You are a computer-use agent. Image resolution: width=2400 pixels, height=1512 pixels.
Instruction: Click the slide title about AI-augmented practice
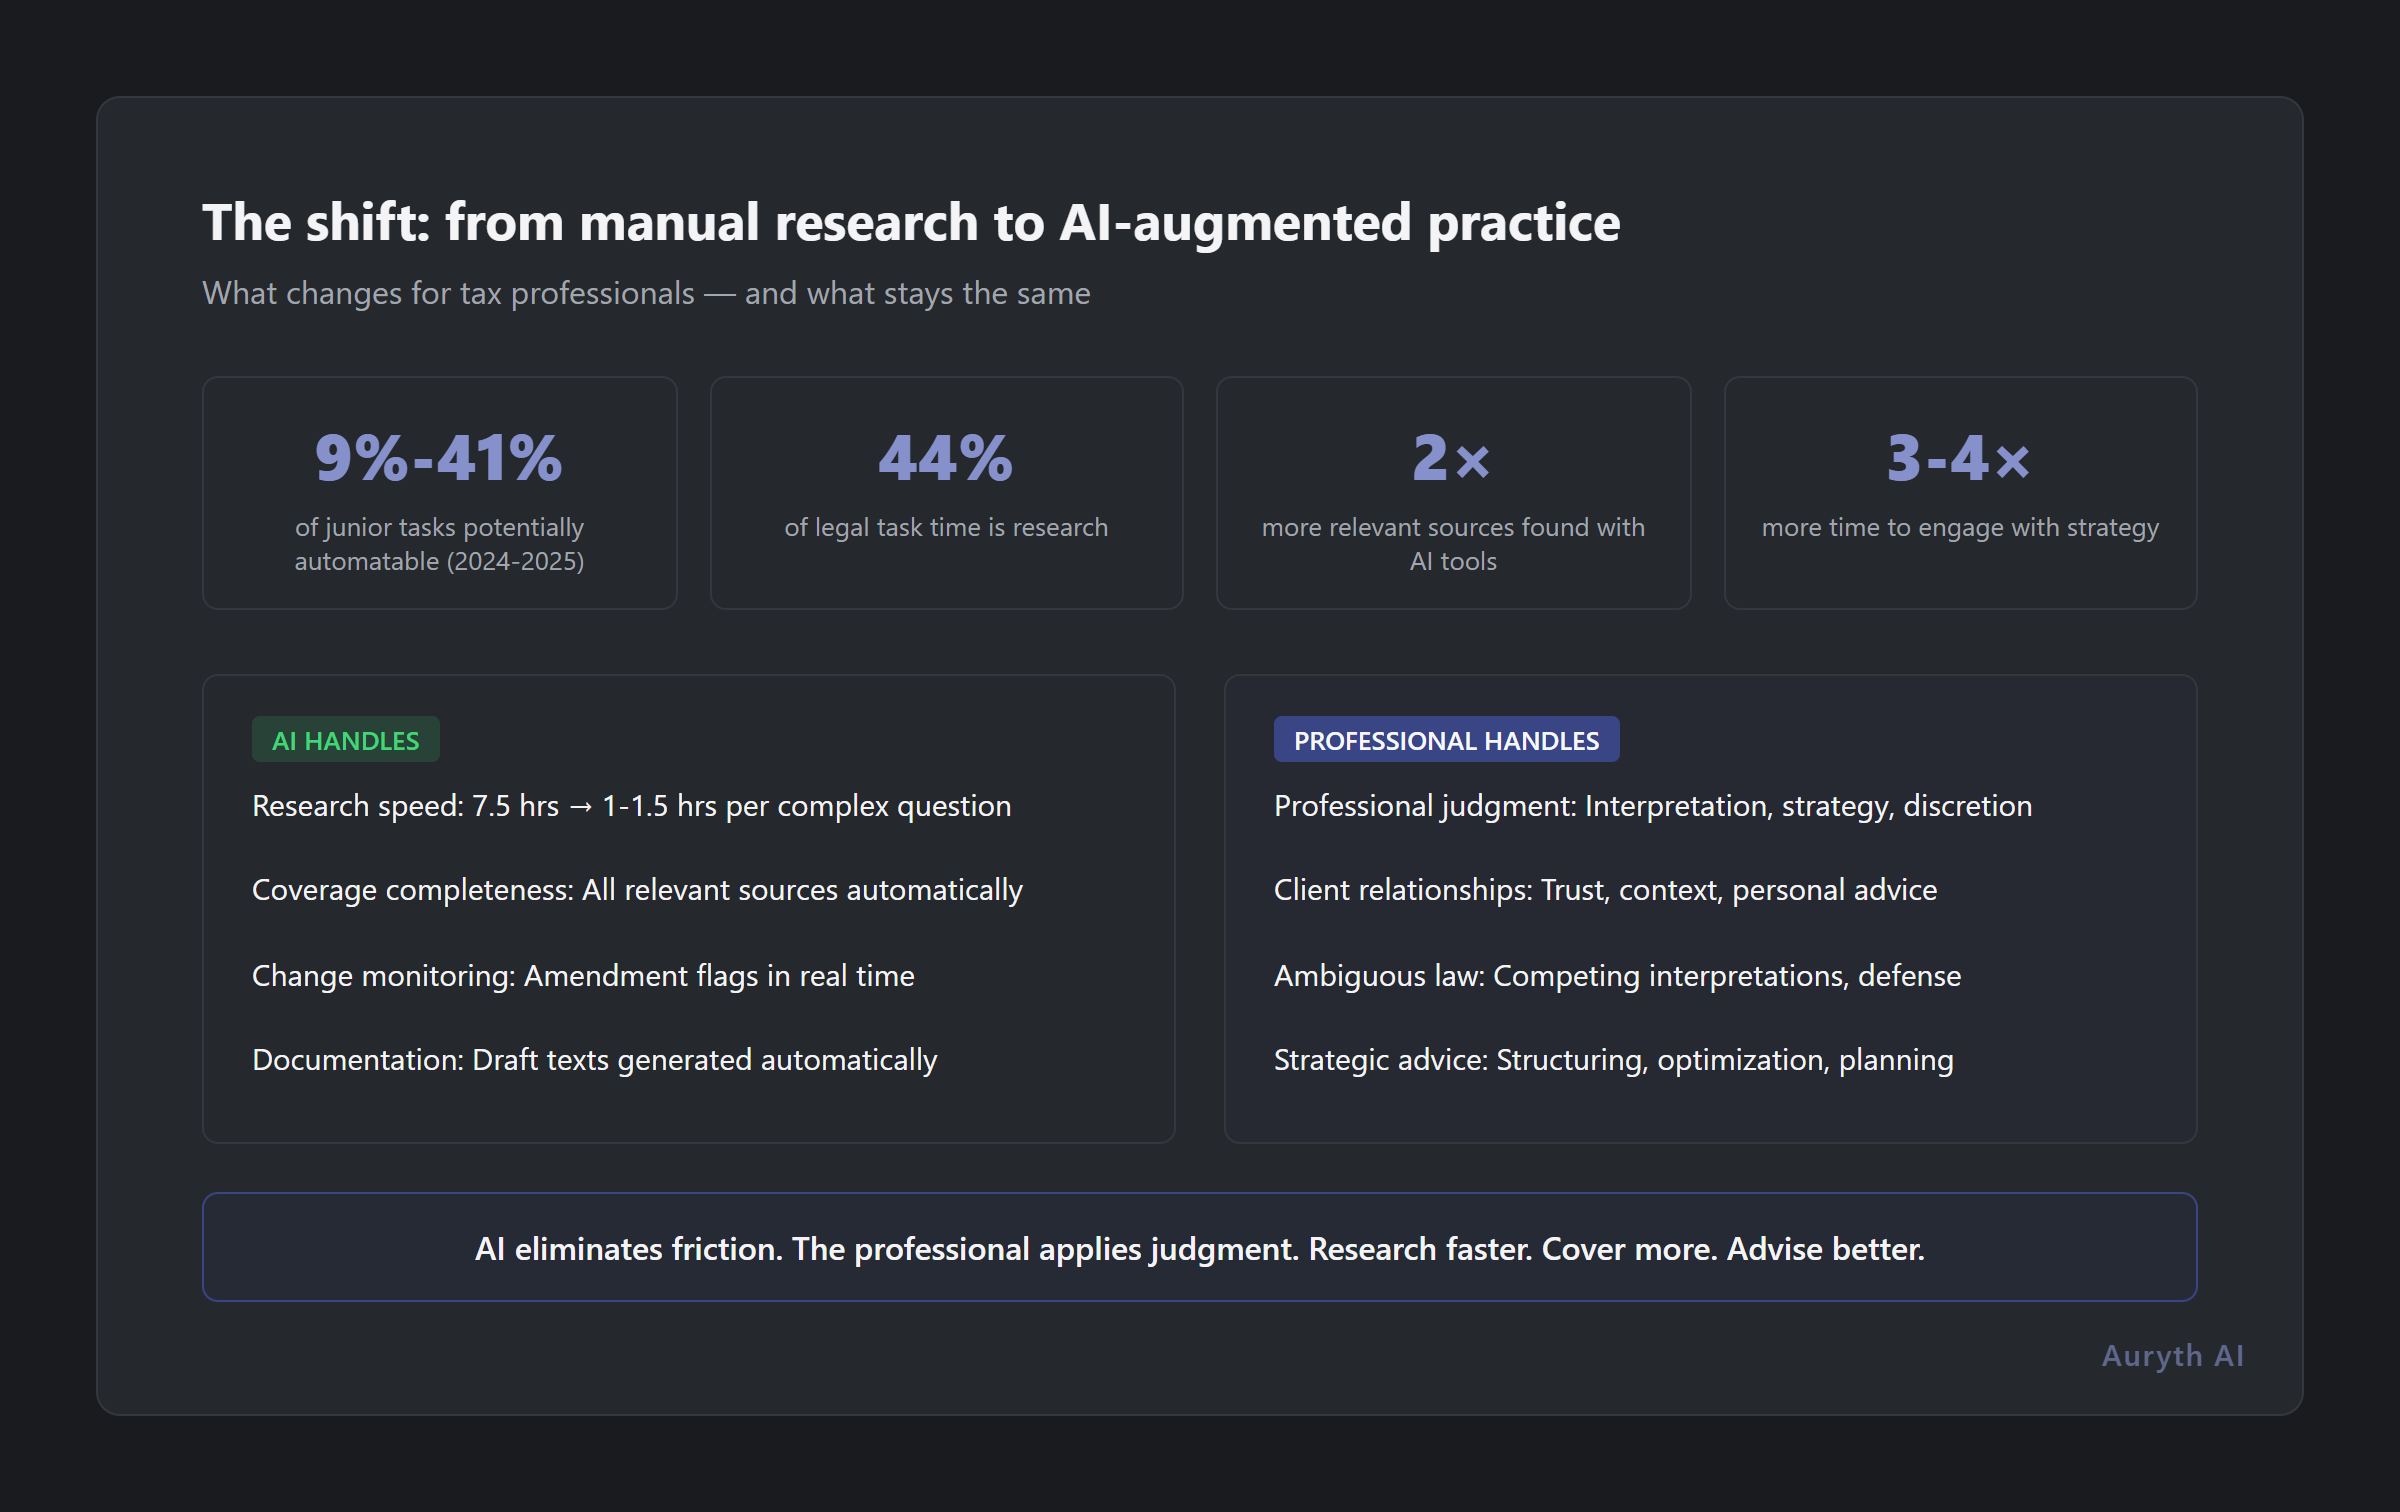(x=911, y=222)
